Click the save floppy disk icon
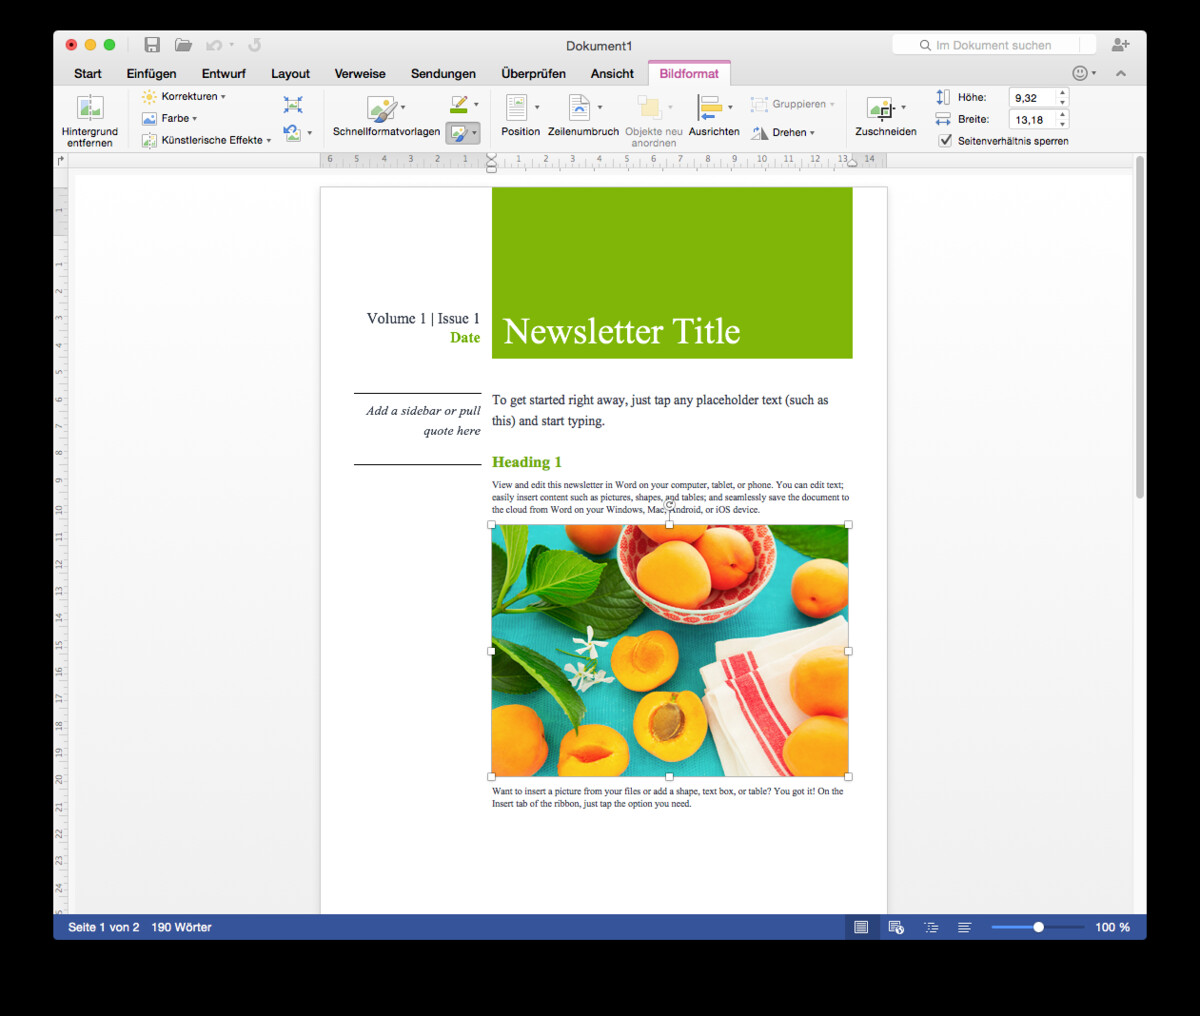Screen dimensions: 1200x1016 152,45
